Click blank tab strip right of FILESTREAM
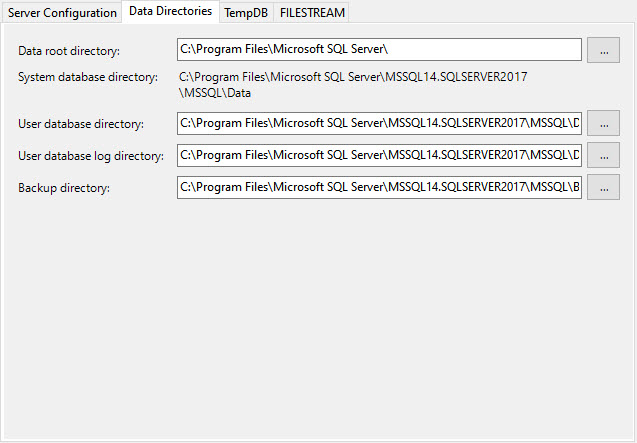 click(x=490, y=12)
